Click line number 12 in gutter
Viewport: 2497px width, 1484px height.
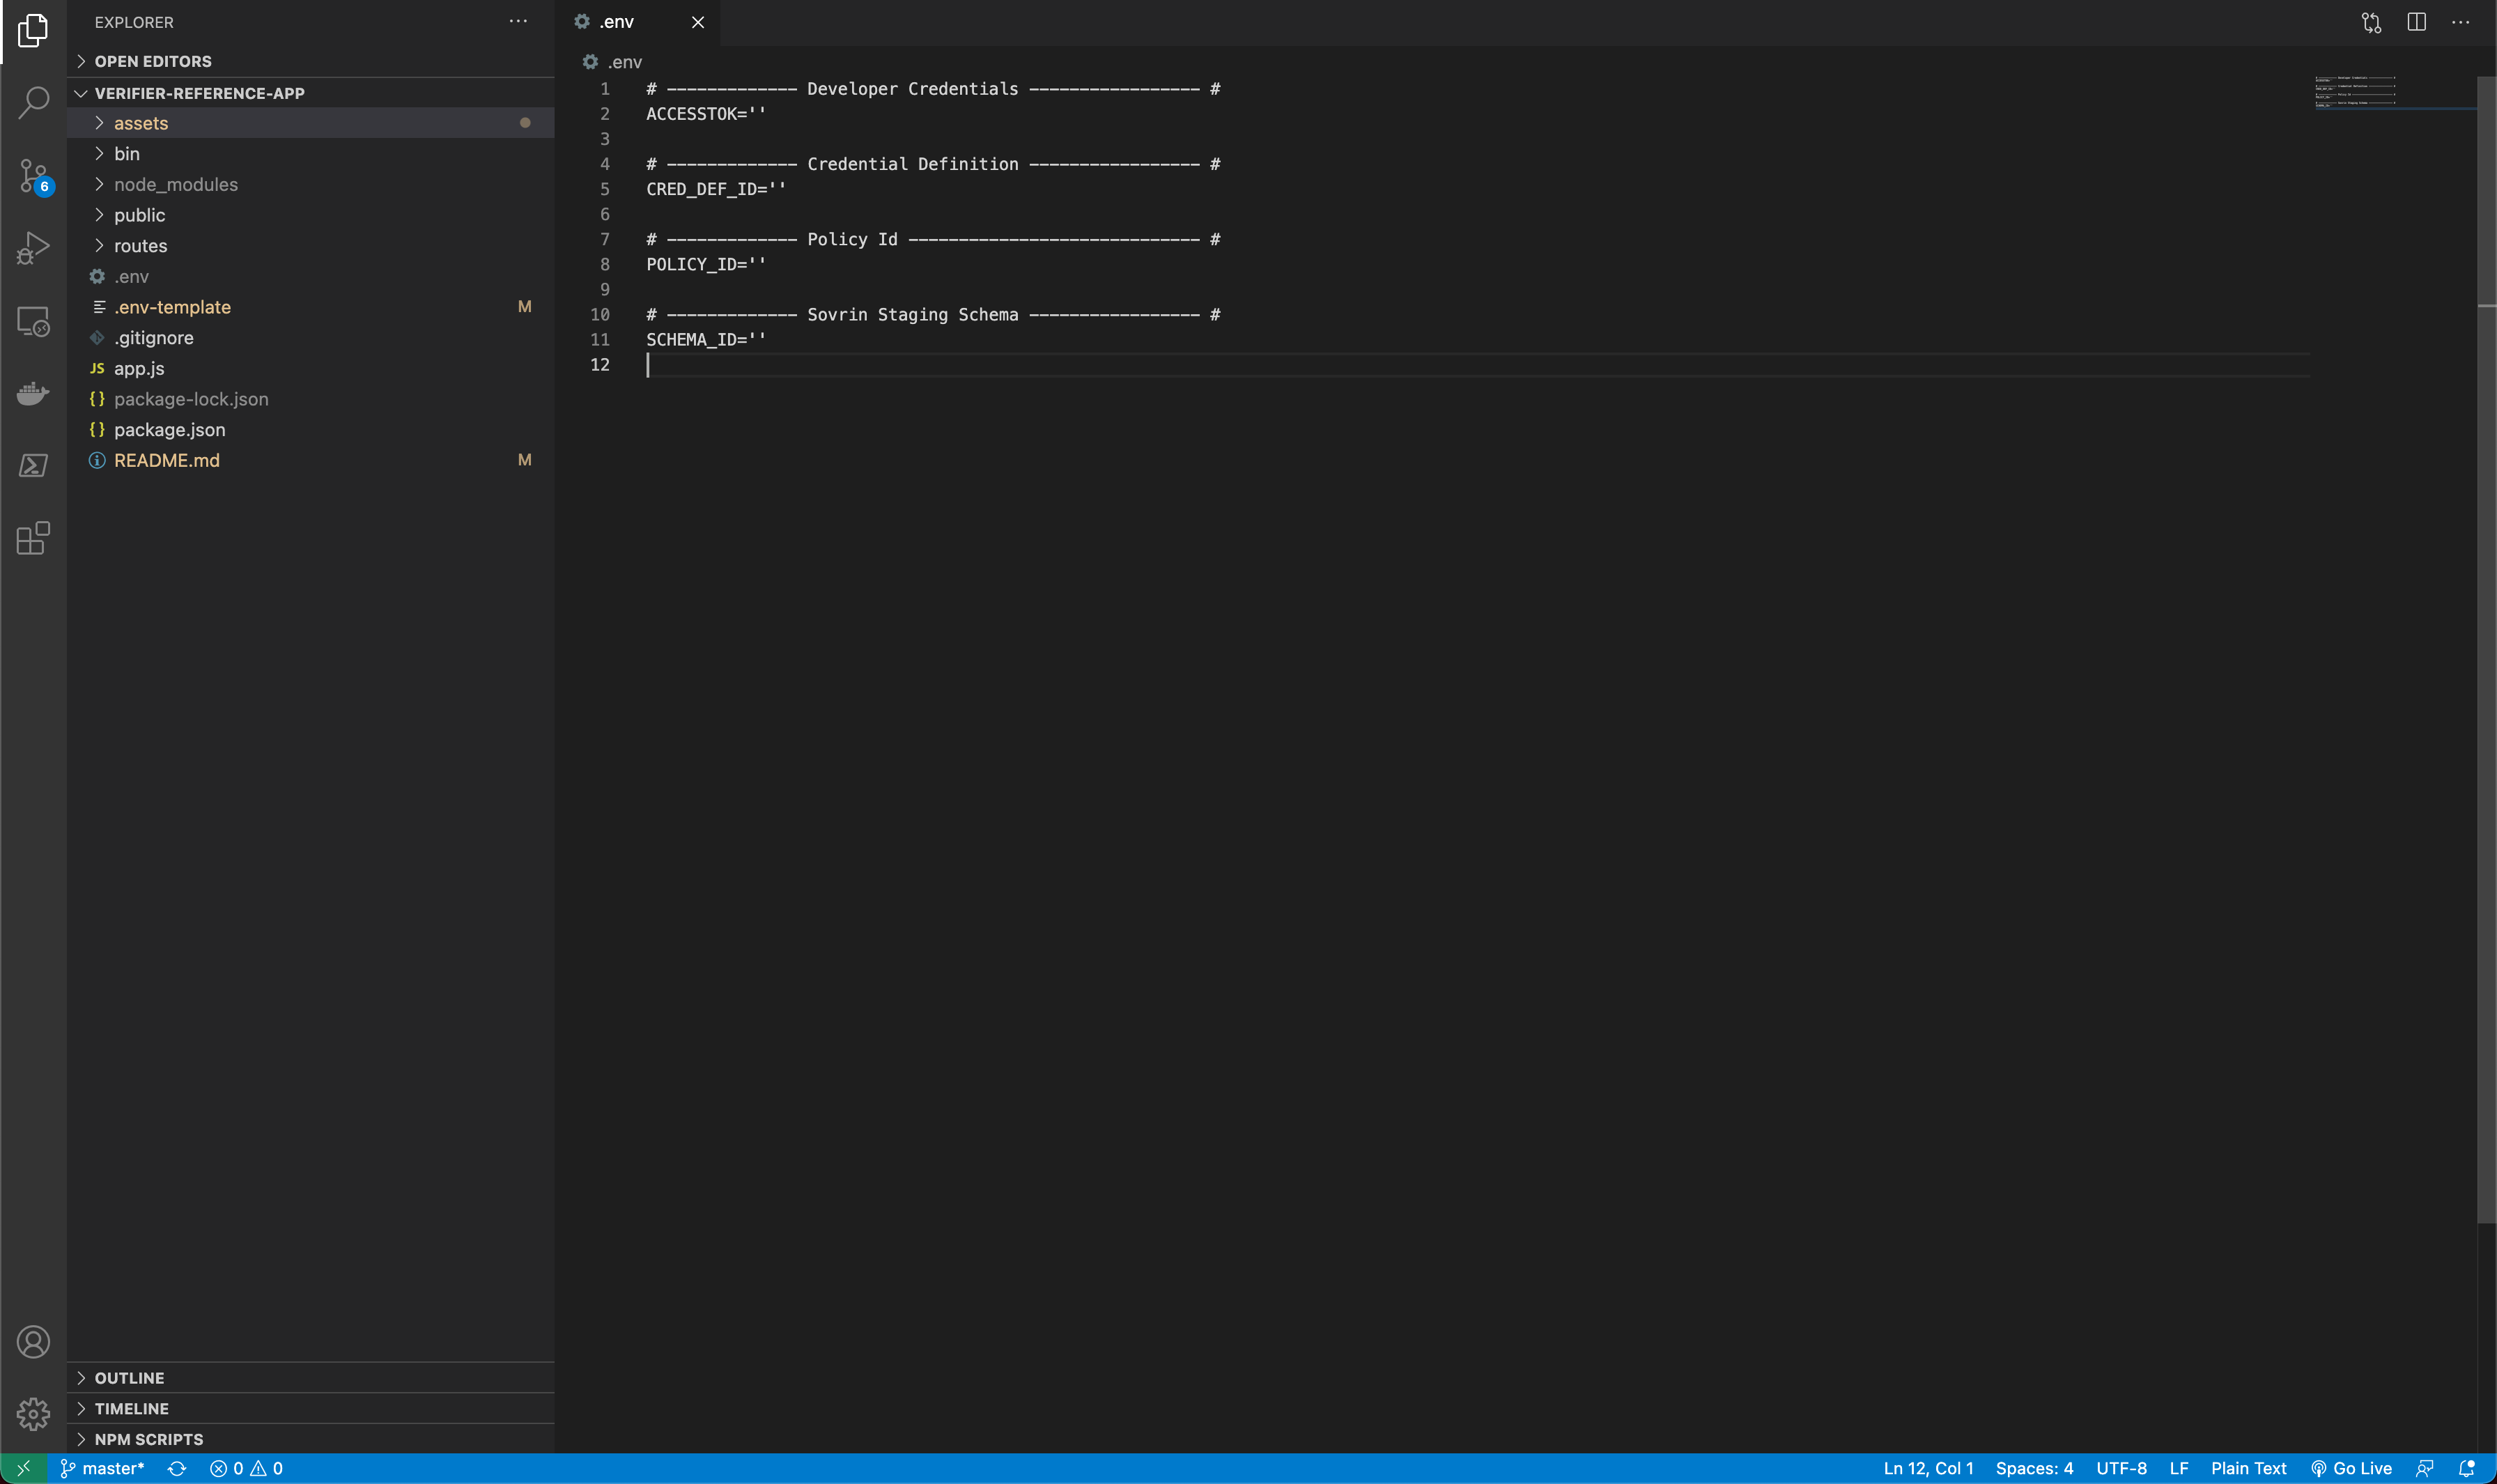(x=600, y=365)
